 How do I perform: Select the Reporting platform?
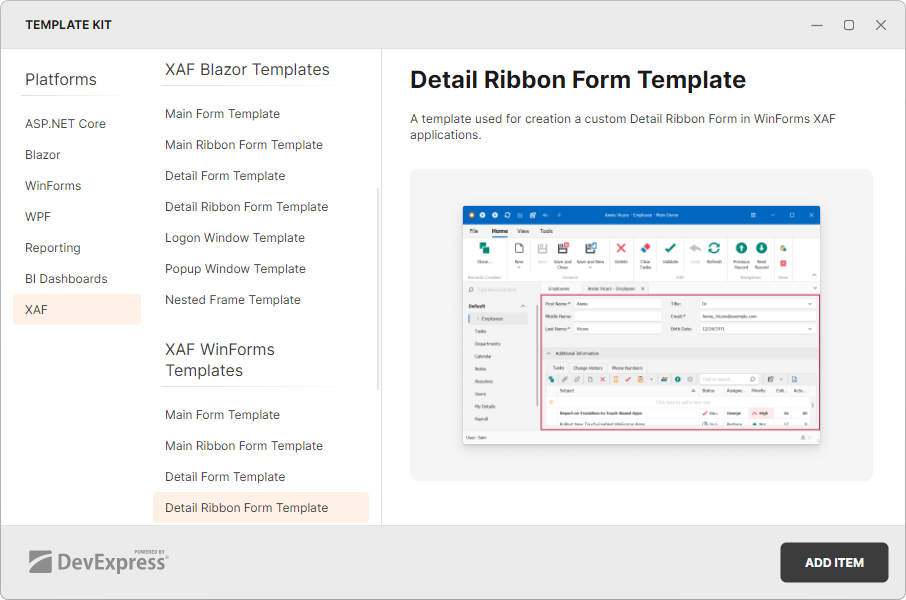52,247
